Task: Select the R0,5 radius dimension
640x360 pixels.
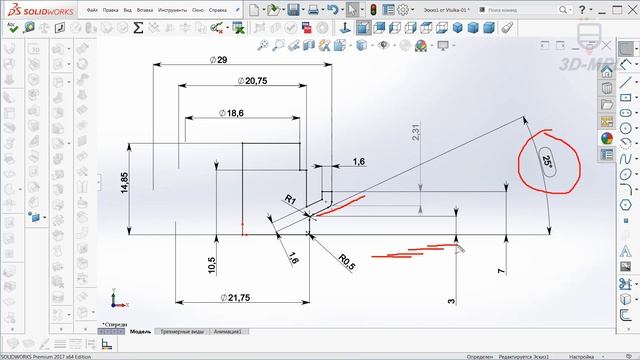Action: pos(347,262)
